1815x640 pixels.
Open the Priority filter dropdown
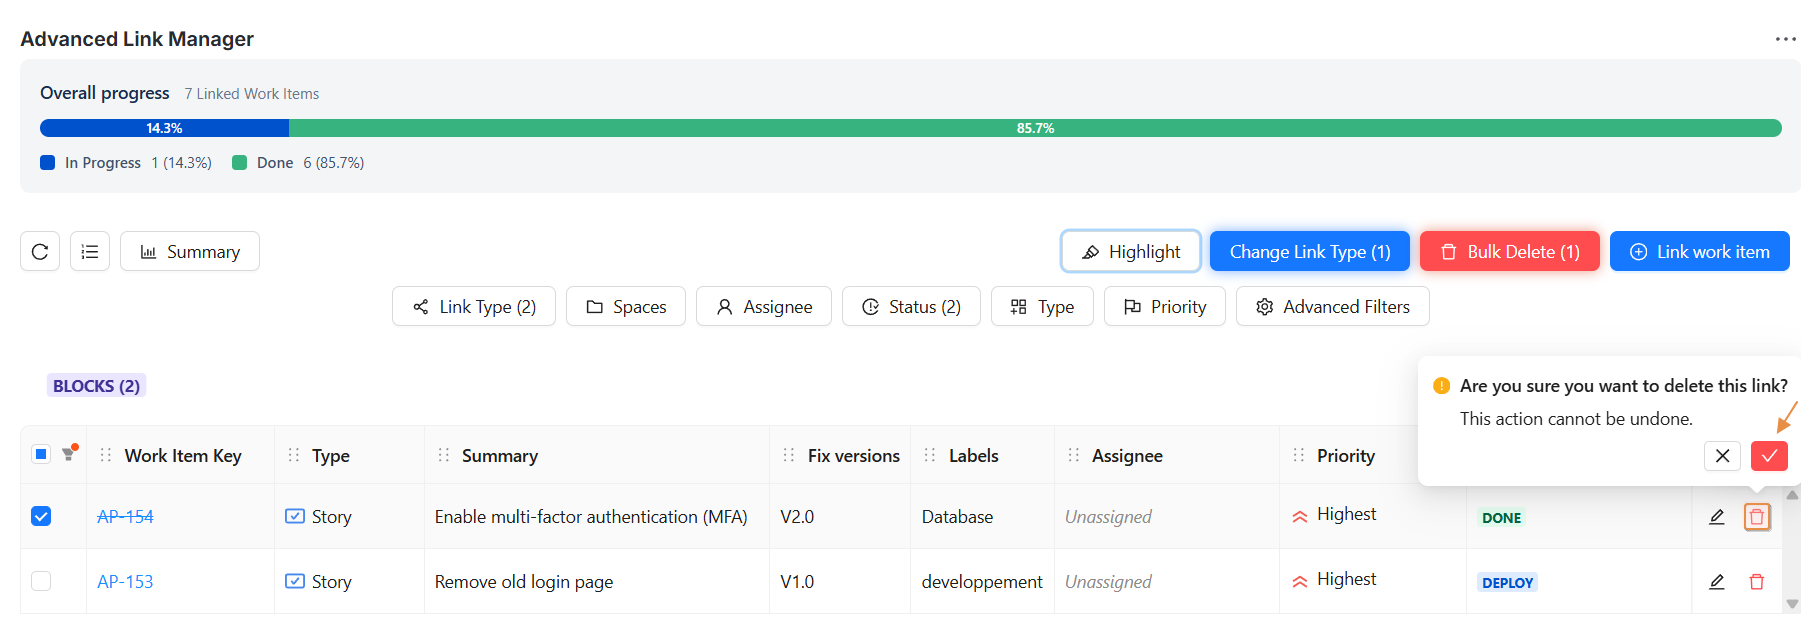click(x=1164, y=307)
